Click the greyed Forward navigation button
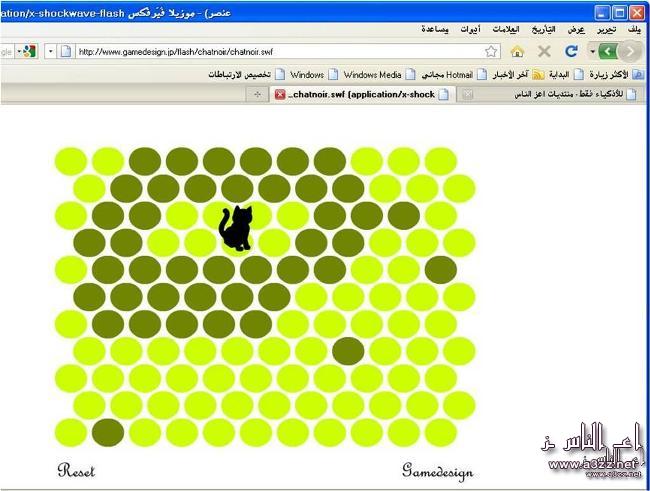 (630, 51)
